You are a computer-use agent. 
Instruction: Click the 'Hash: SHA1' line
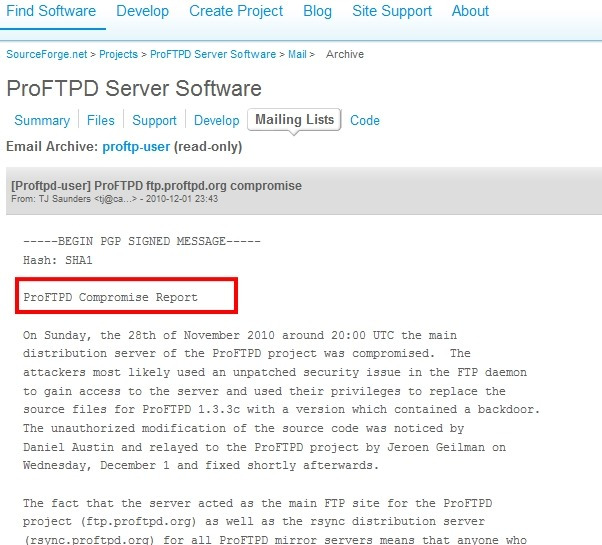pyautogui.click(x=58, y=260)
